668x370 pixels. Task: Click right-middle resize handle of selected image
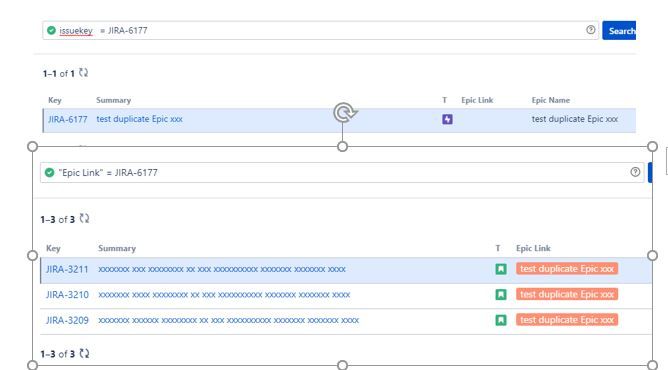(x=652, y=255)
